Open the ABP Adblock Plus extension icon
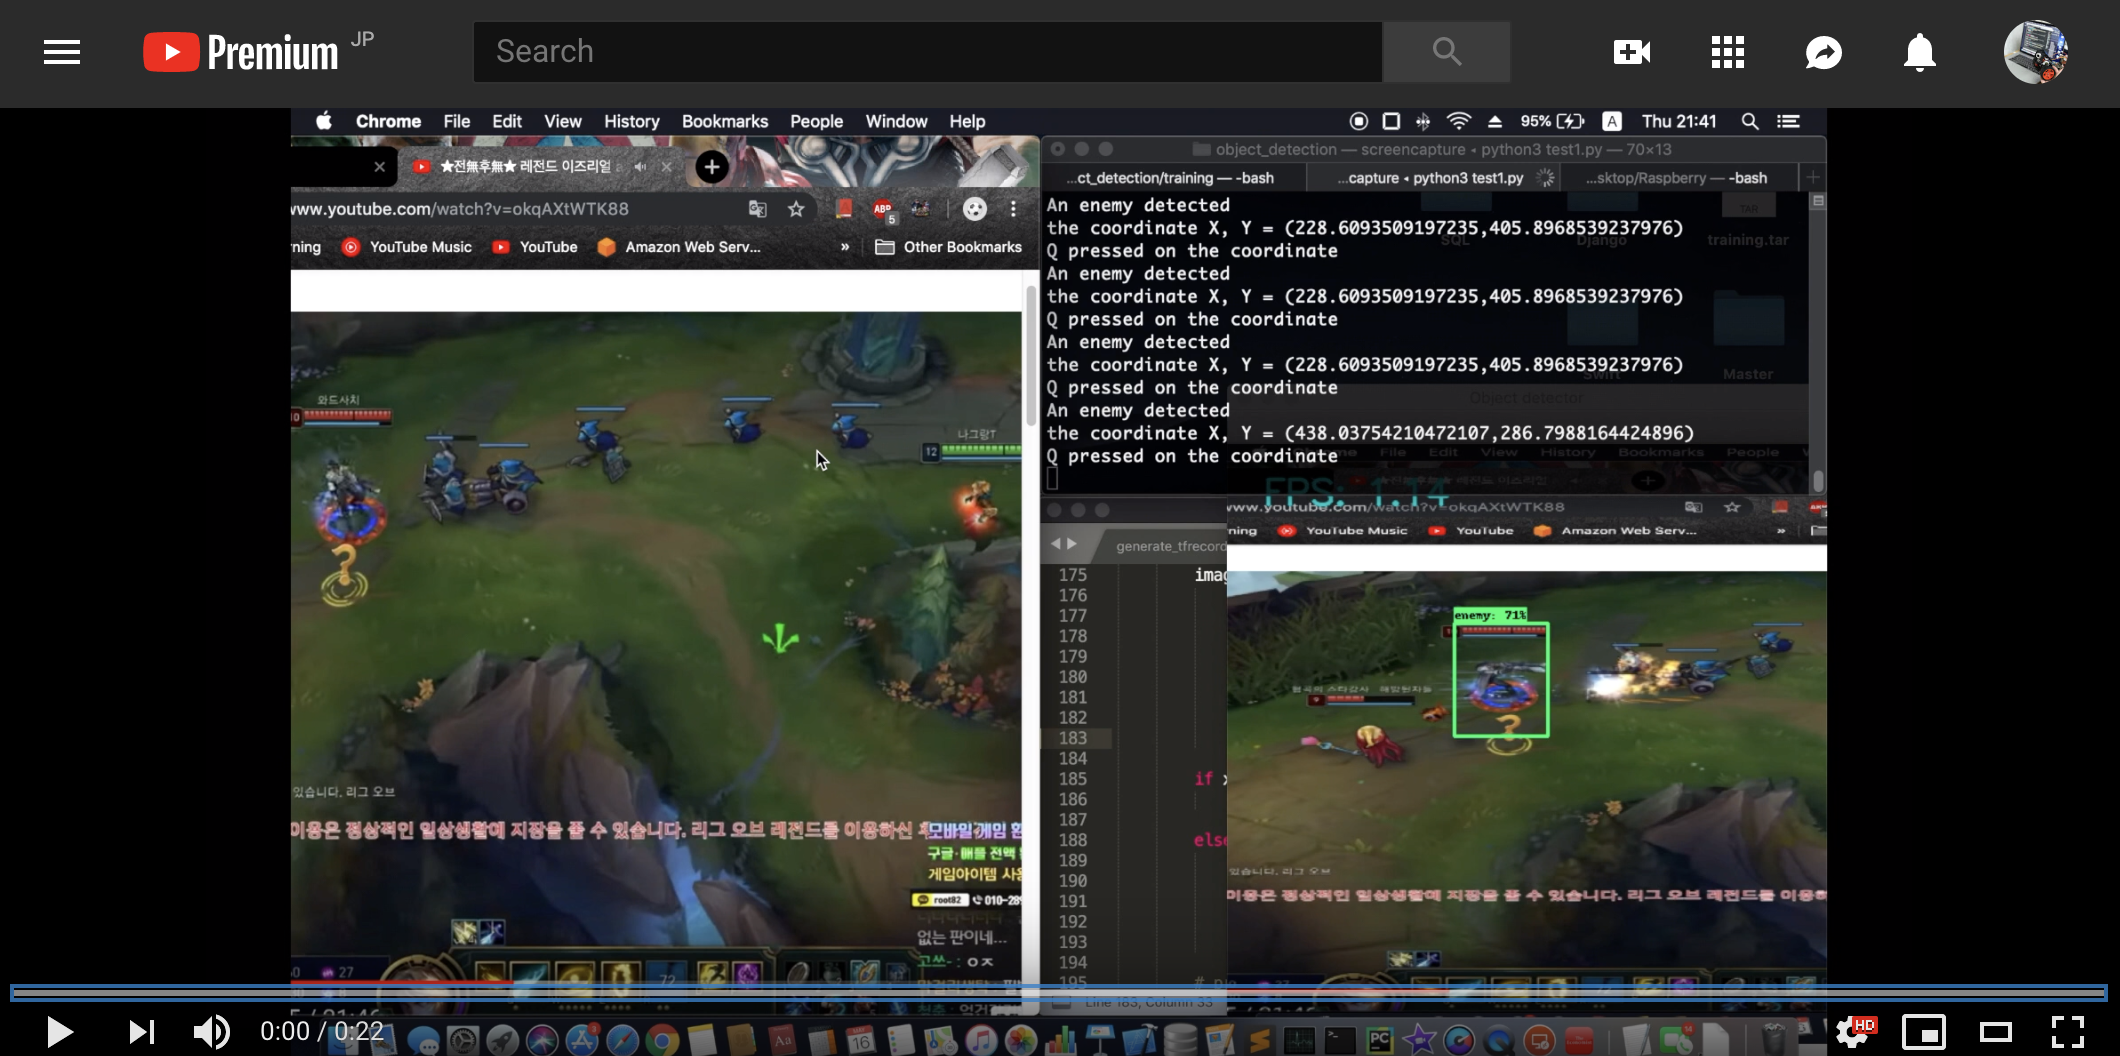Image resolution: width=2120 pixels, height=1056 pixels. pos(883,210)
